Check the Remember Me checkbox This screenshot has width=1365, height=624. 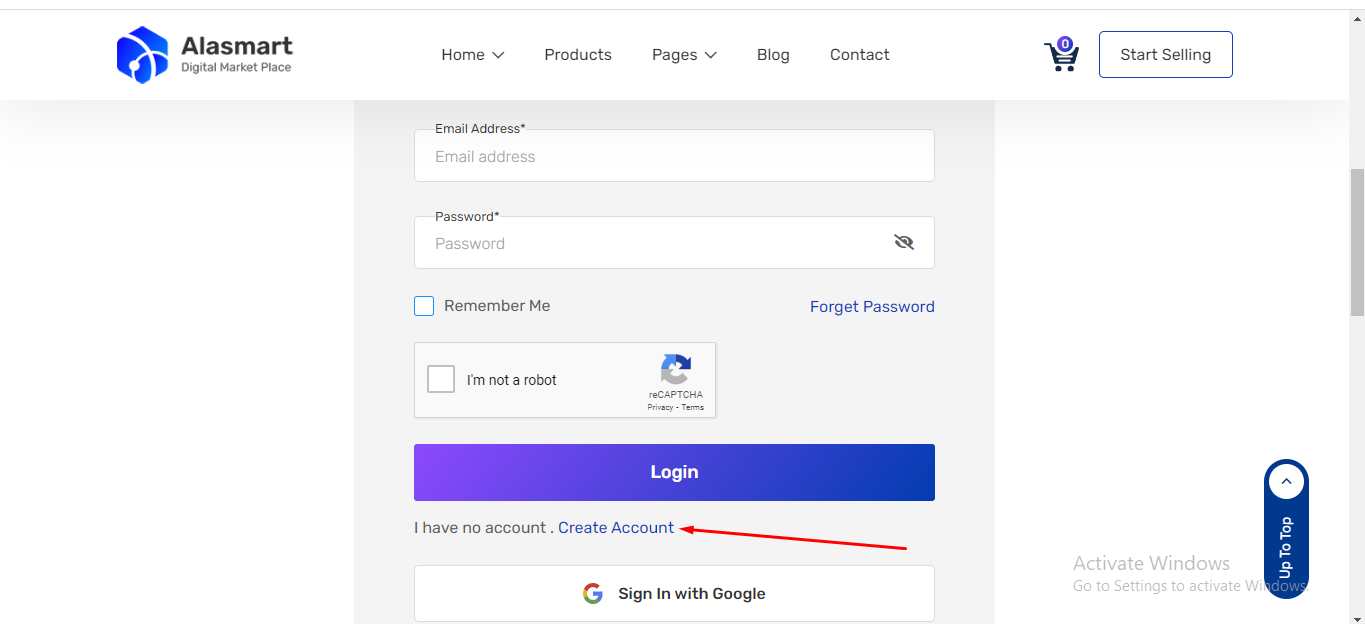pos(424,306)
